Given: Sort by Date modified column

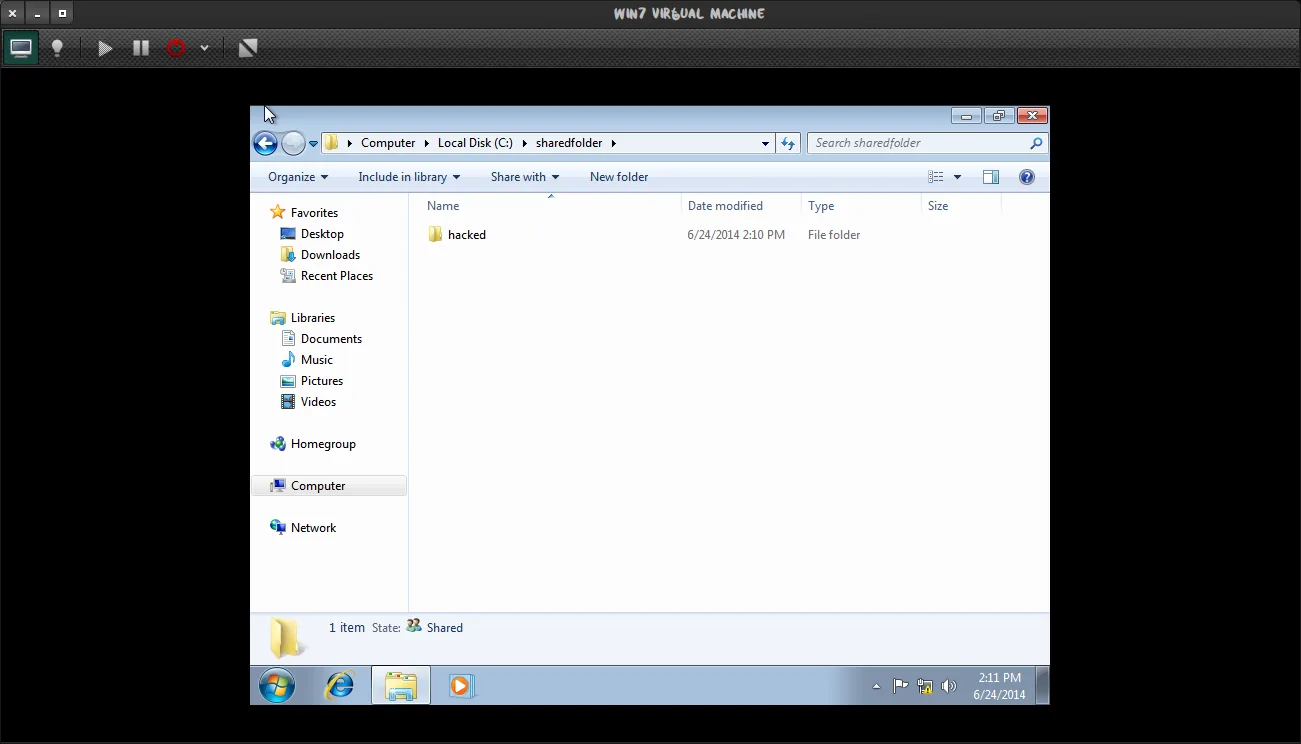Looking at the screenshot, I should pyautogui.click(x=725, y=206).
